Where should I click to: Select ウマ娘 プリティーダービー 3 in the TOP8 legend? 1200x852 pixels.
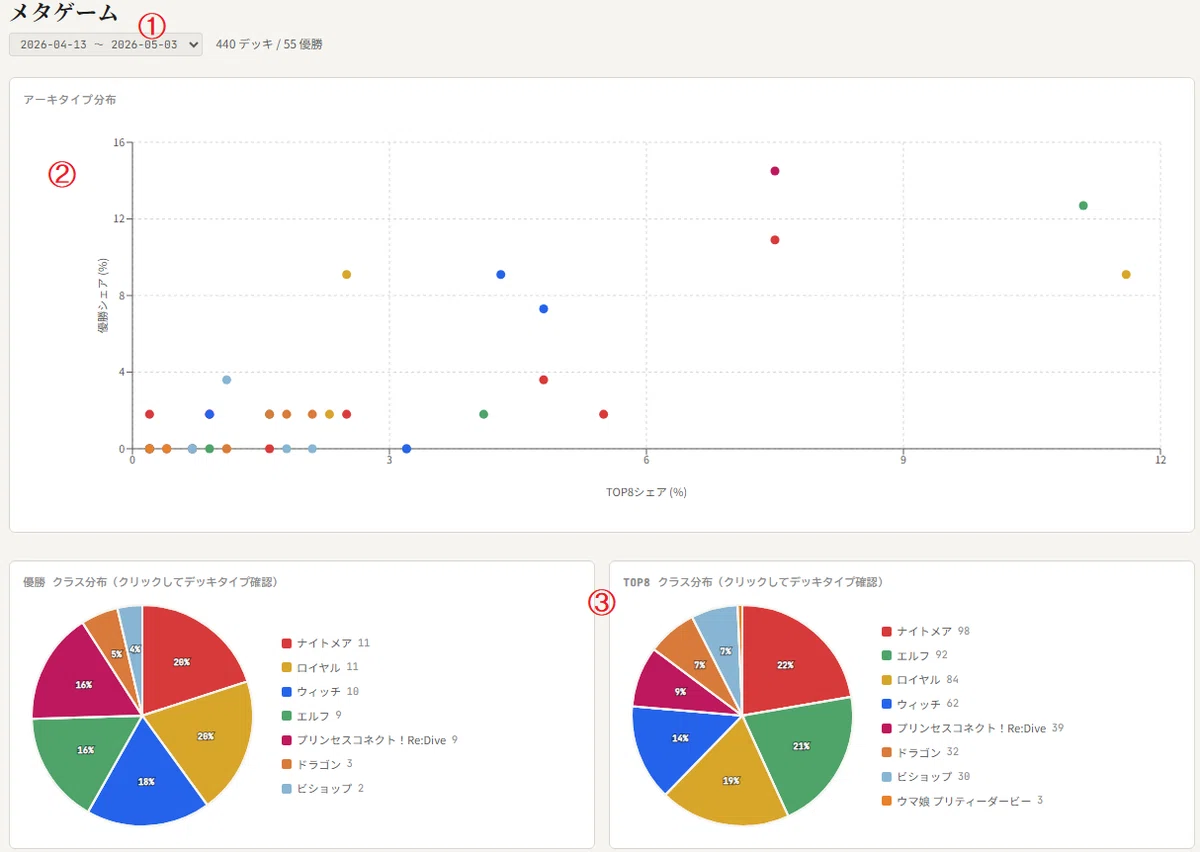(962, 801)
